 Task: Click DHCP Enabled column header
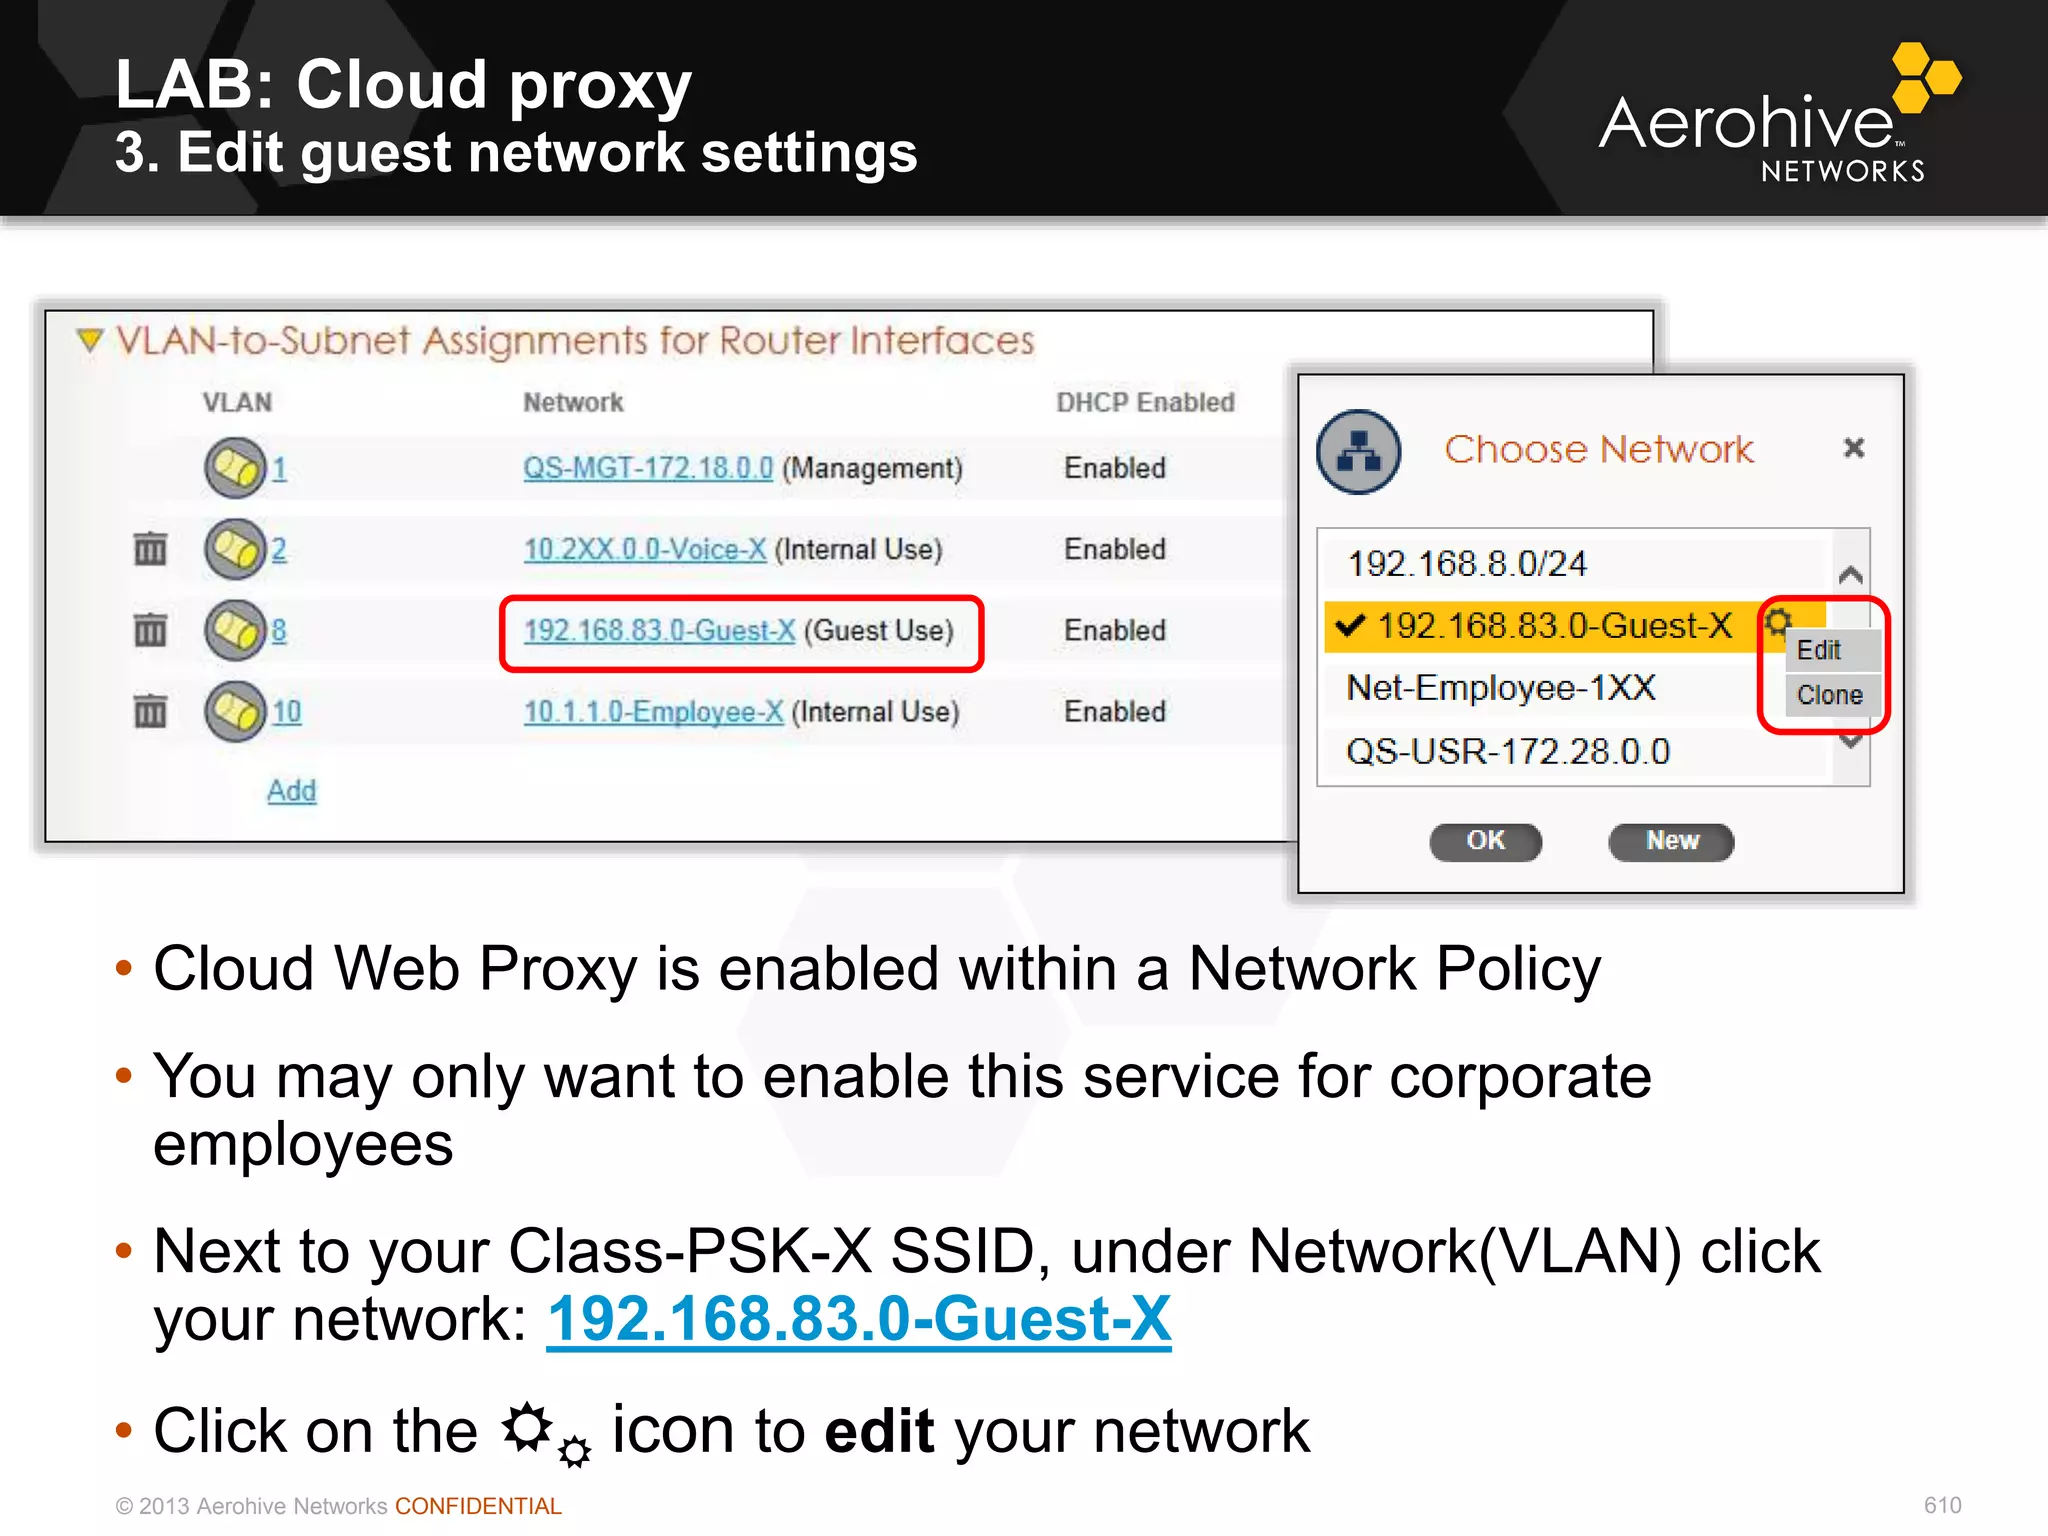1145,402
